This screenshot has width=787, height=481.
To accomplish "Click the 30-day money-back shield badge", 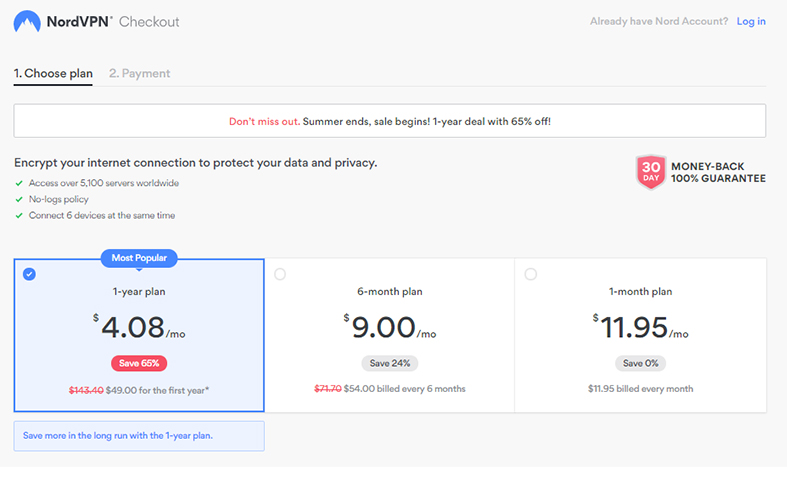I will coord(651,172).
